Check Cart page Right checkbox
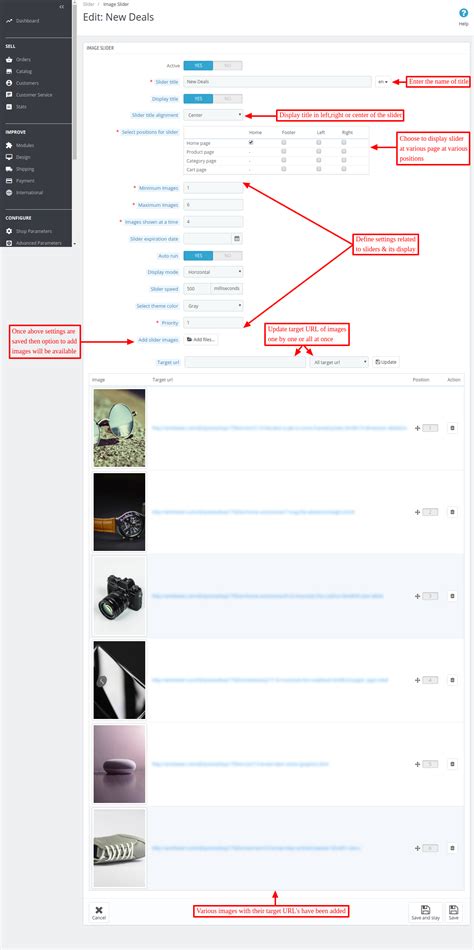This screenshot has height=950, width=474. (x=344, y=169)
